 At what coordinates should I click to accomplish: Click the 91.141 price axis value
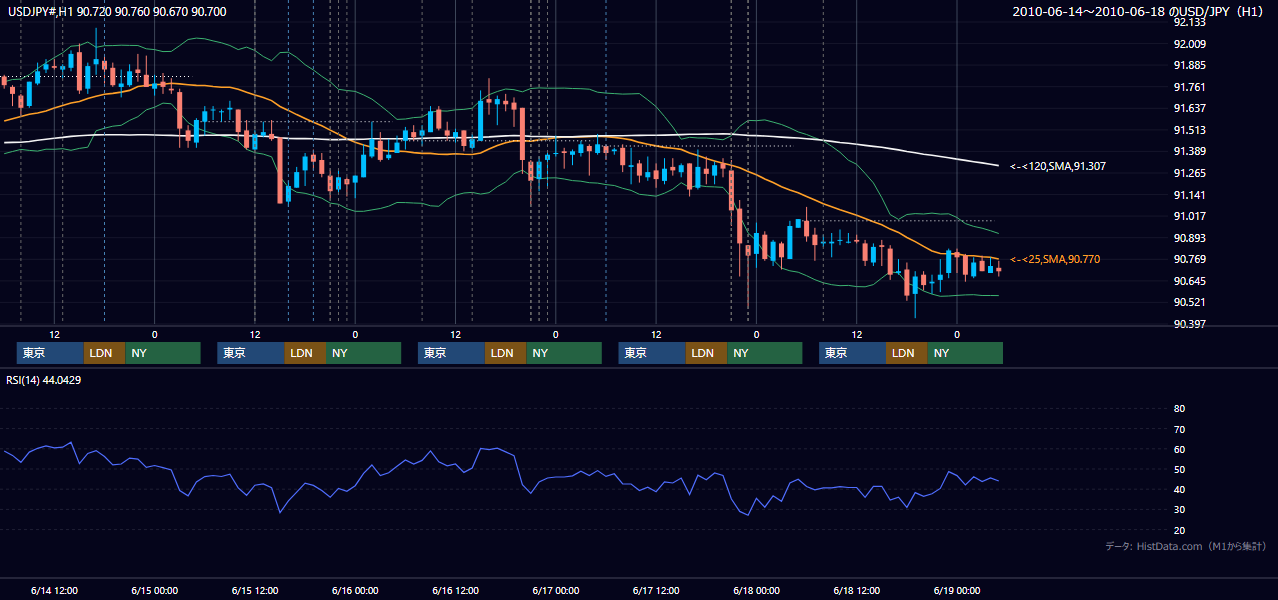(x=1189, y=195)
